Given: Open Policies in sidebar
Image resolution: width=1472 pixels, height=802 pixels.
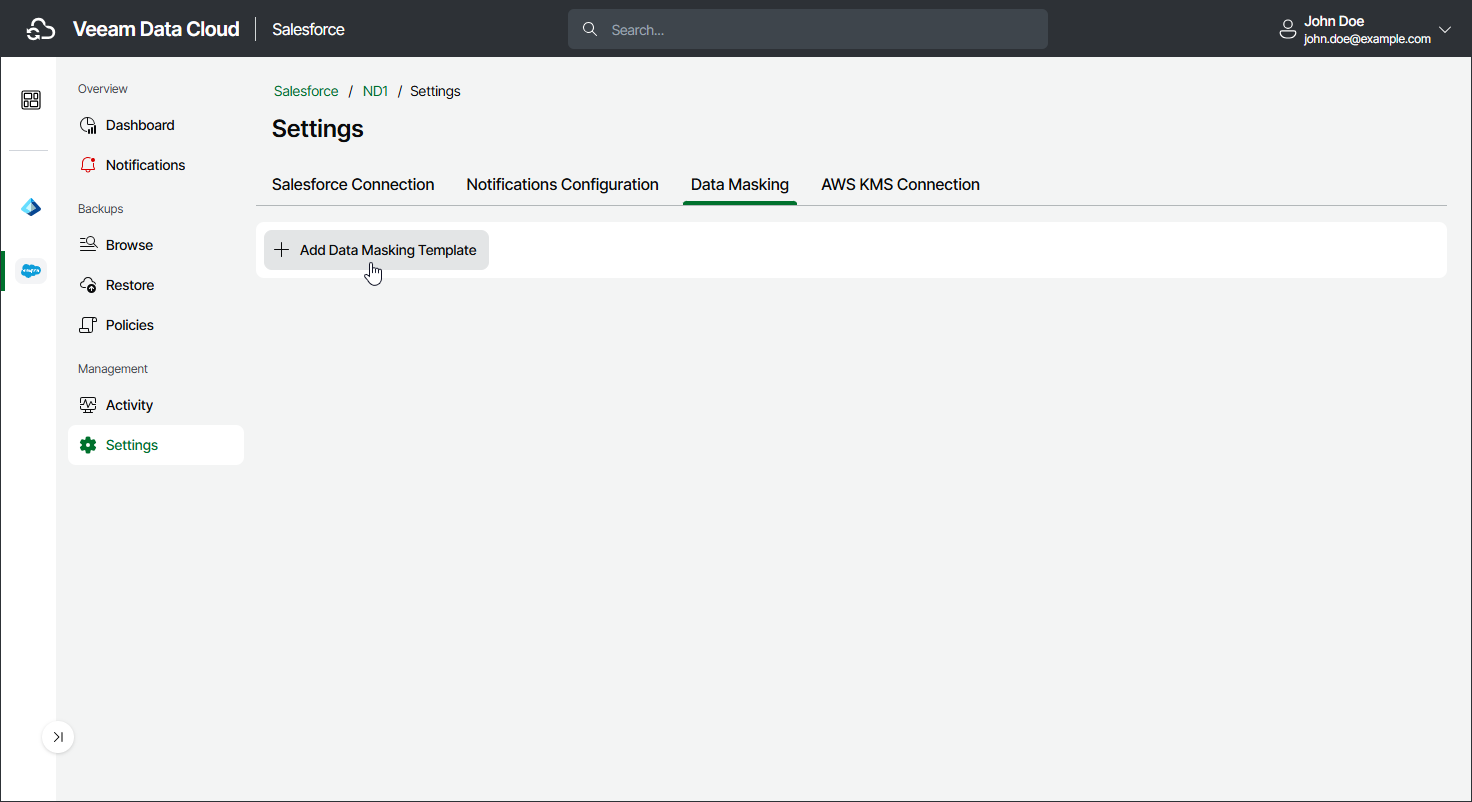Looking at the screenshot, I should pos(156,325).
